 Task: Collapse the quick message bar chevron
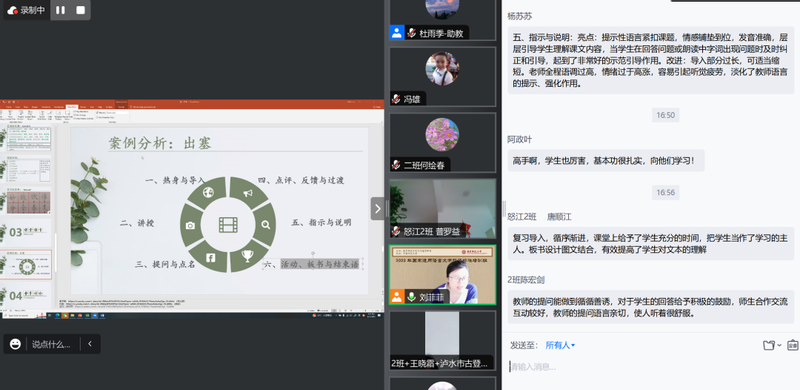click(90, 344)
